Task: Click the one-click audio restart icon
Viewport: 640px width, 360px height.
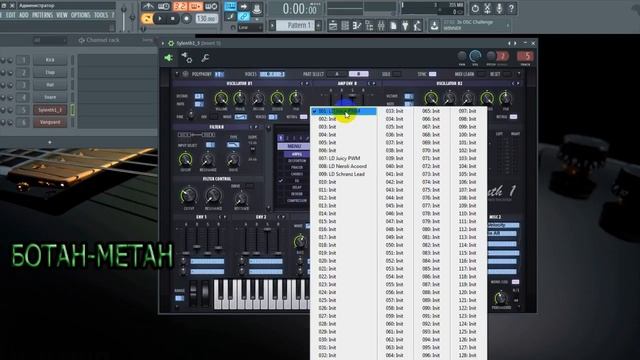Action: (475, 9)
